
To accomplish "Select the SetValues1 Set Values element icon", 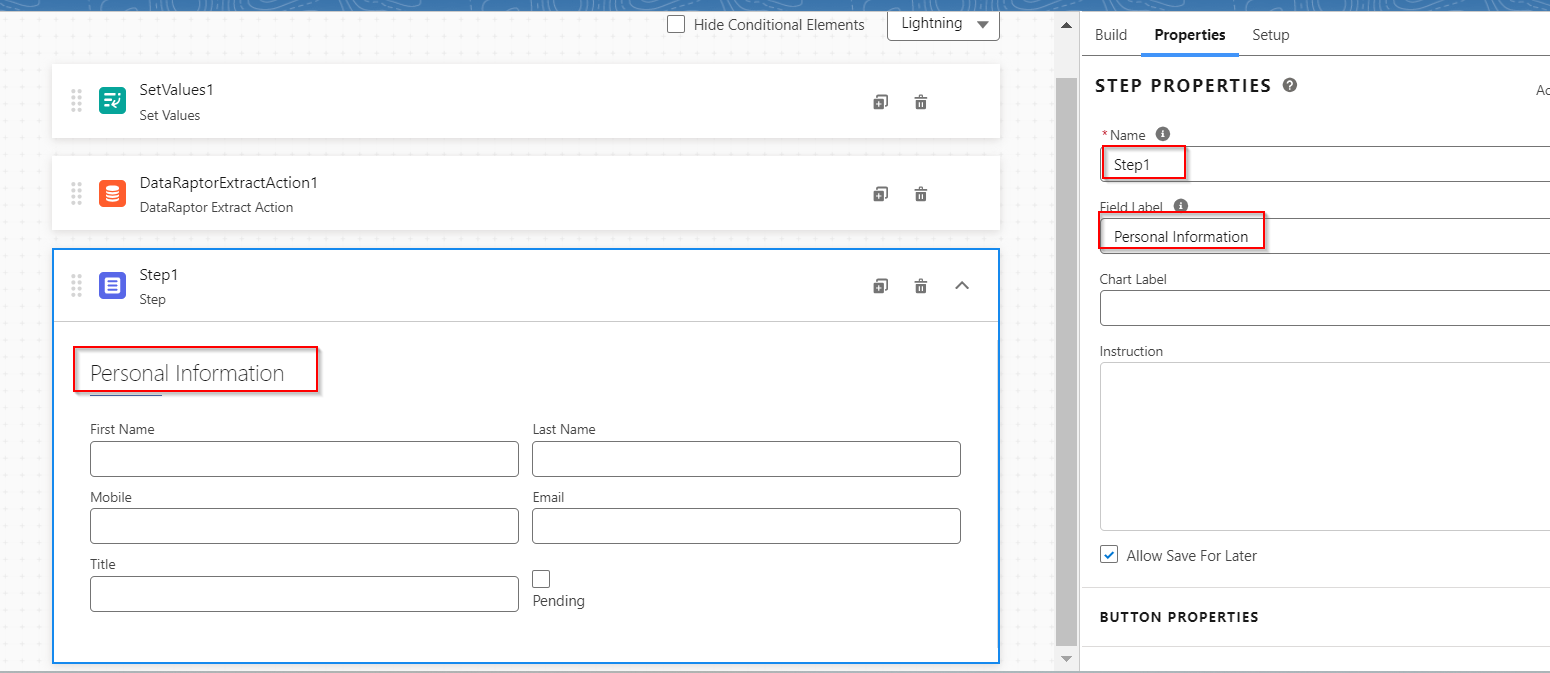I will click(112, 100).
